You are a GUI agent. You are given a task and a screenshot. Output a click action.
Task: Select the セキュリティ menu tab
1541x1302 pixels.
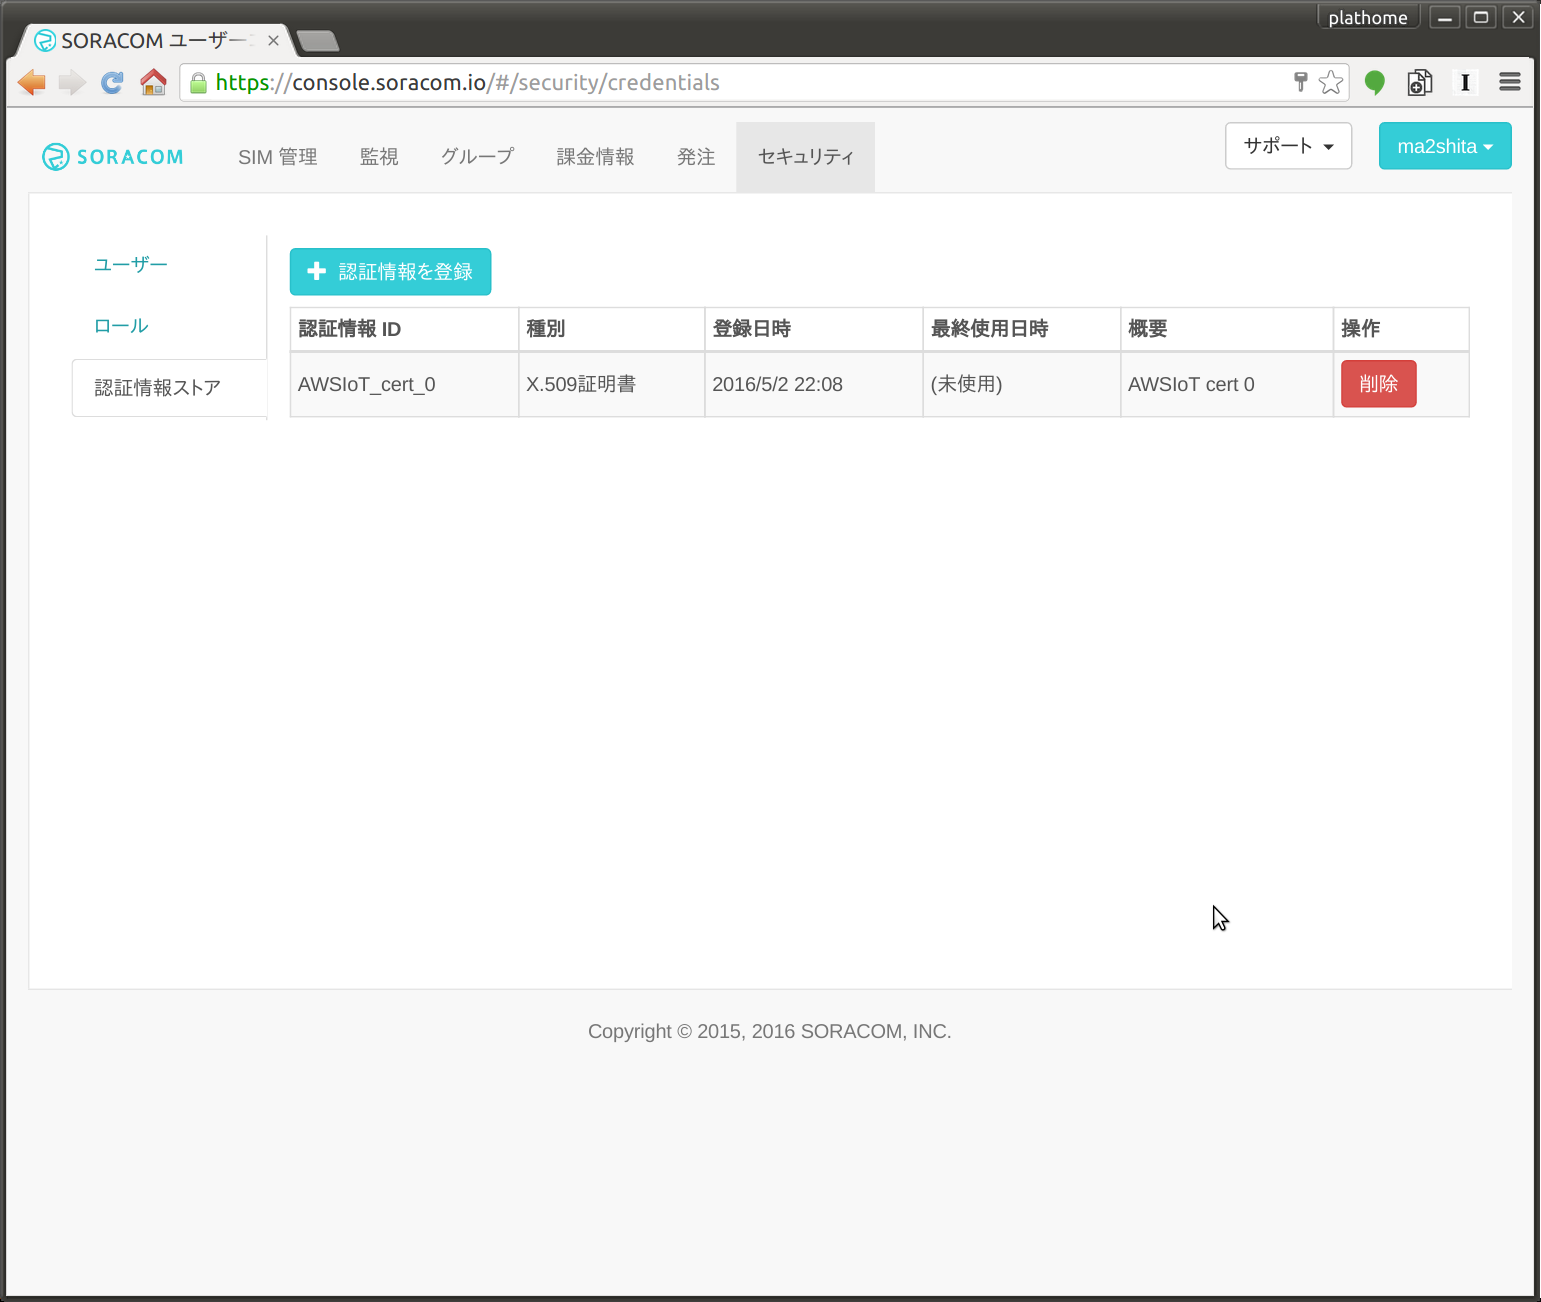(x=806, y=157)
